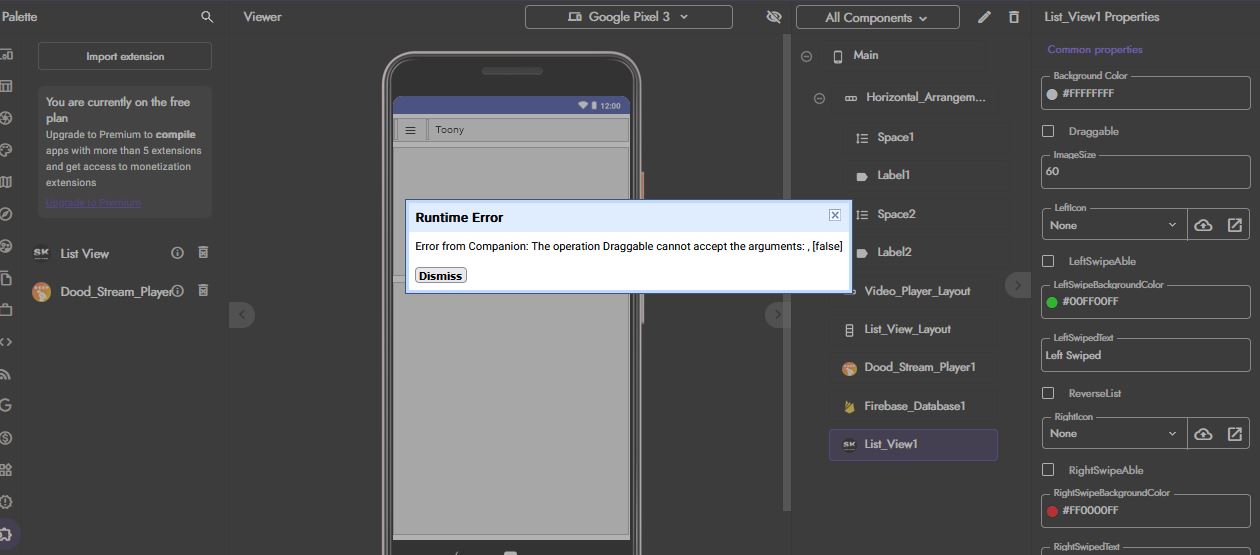Click the pencil rename component icon
Viewport: 1260px width, 555px height.
coord(984,17)
